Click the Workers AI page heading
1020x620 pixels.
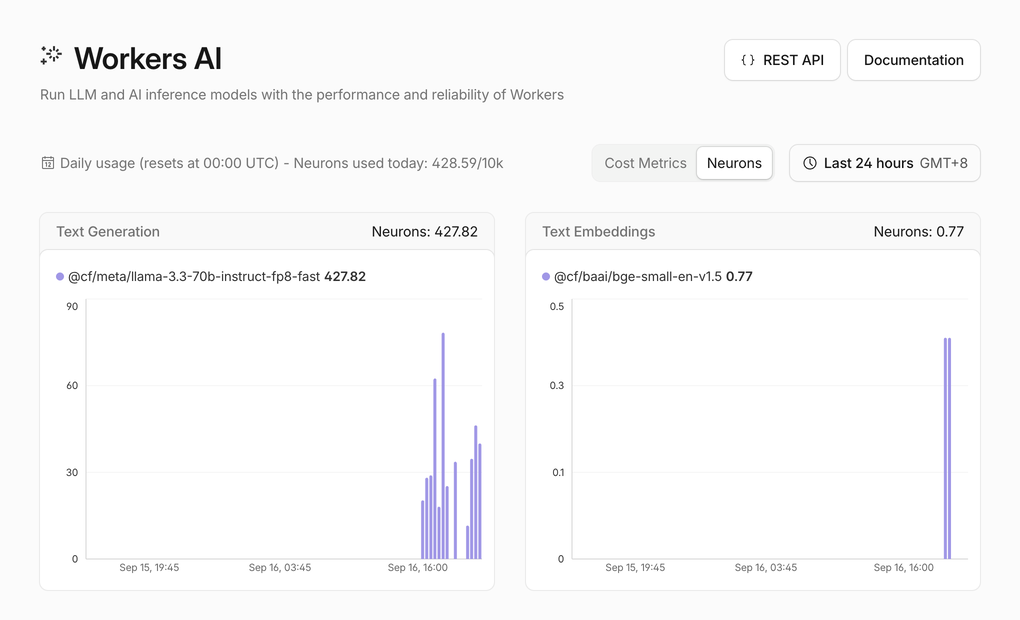pyautogui.click(x=148, y=59)
